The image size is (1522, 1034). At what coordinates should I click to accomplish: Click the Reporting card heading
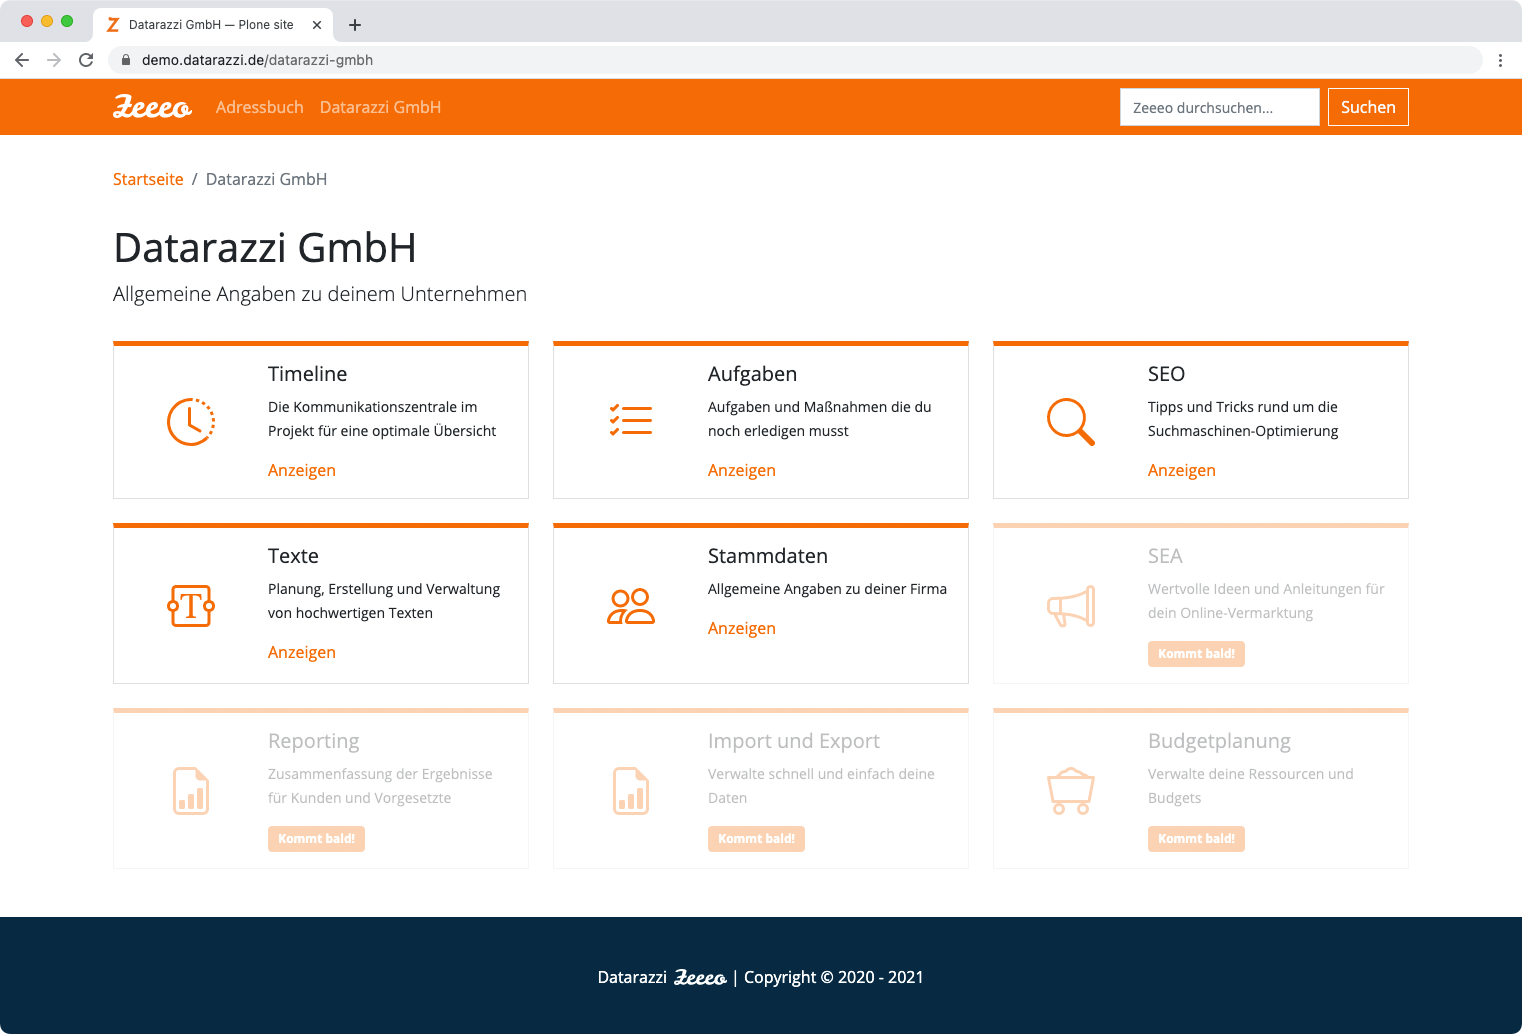point(314,741)
